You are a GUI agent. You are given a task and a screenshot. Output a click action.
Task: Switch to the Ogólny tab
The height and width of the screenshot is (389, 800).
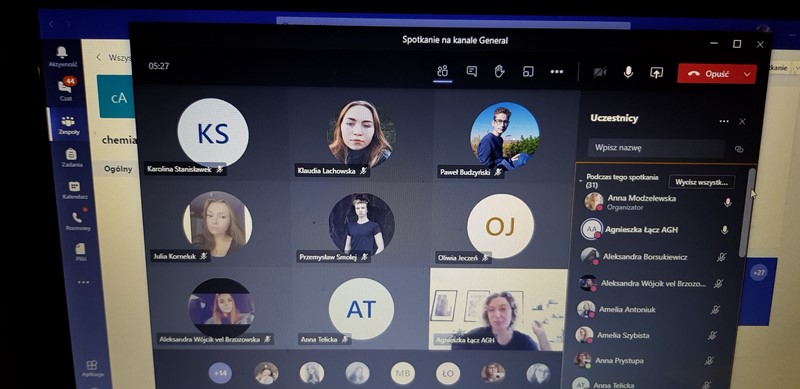click(x=118, y=169)
